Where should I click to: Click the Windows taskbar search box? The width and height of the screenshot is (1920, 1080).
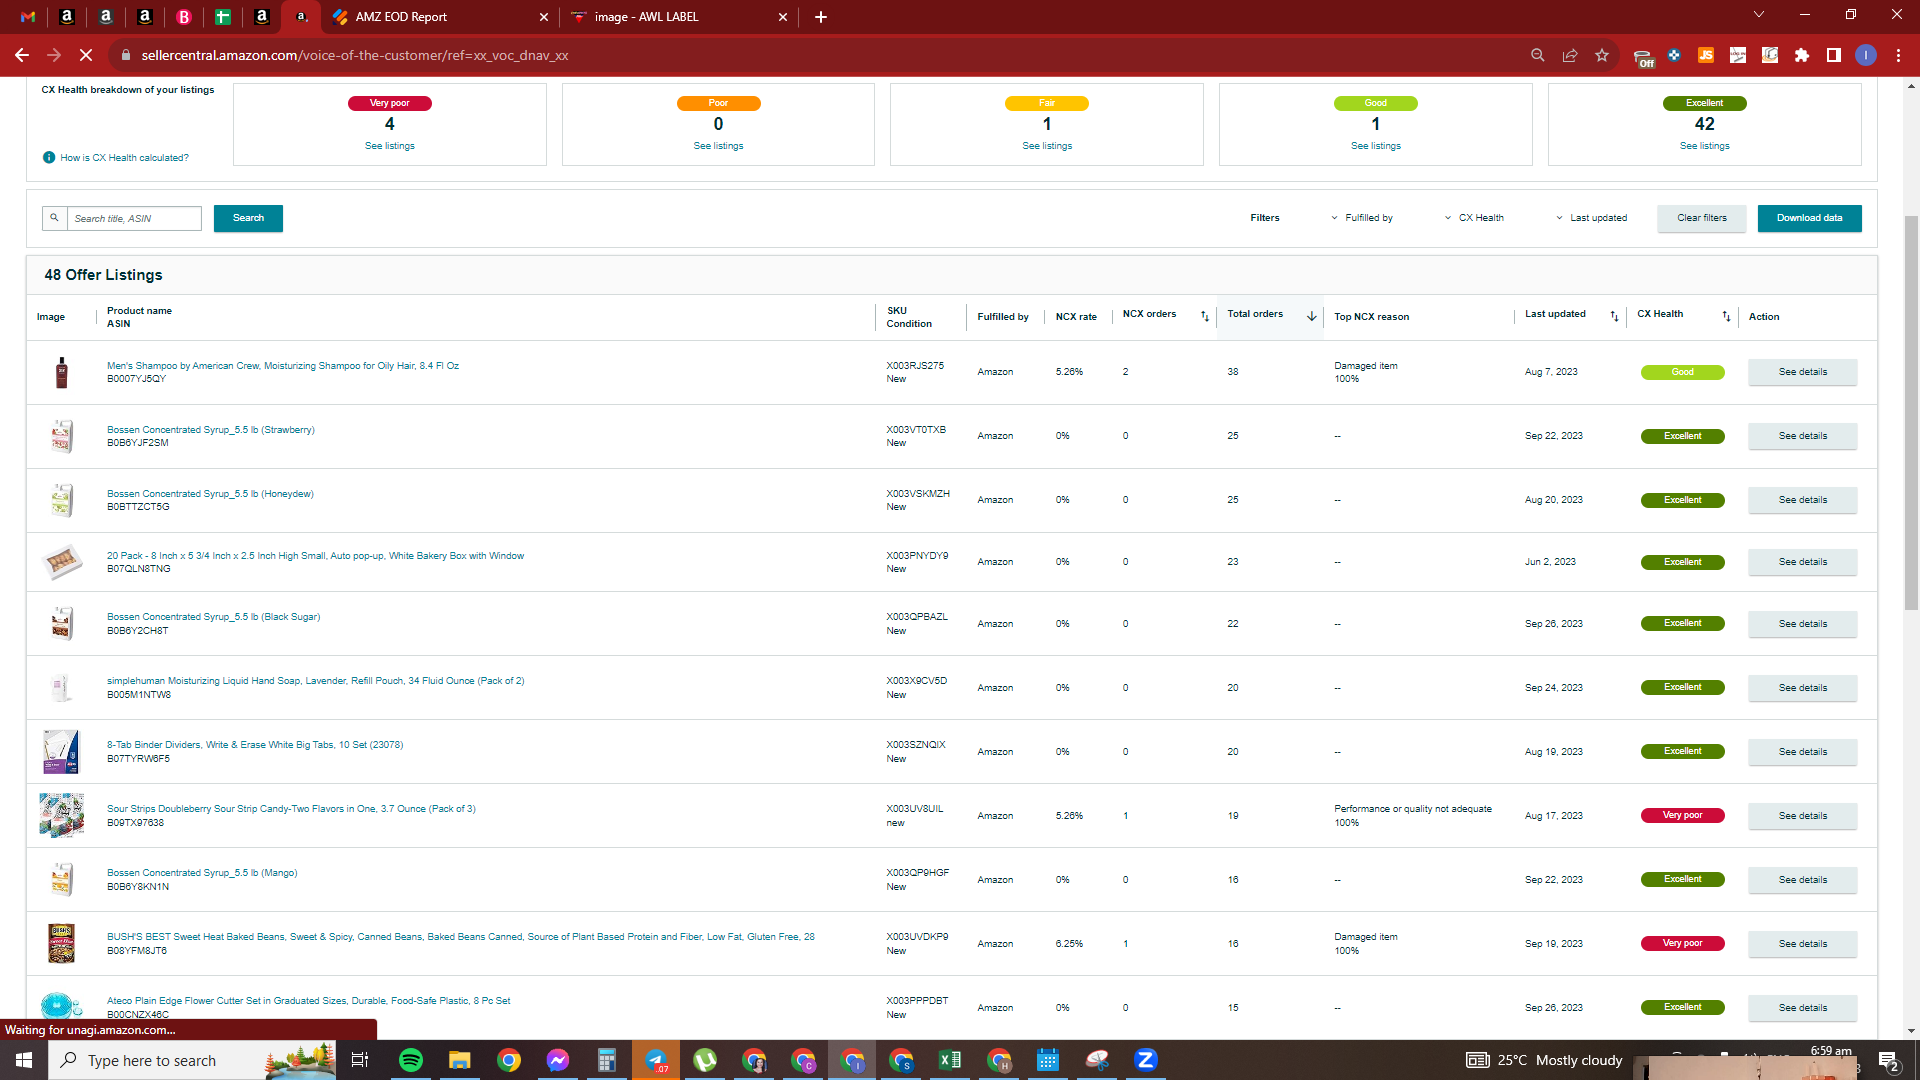pyautogui.click(x=192, y=1060)
